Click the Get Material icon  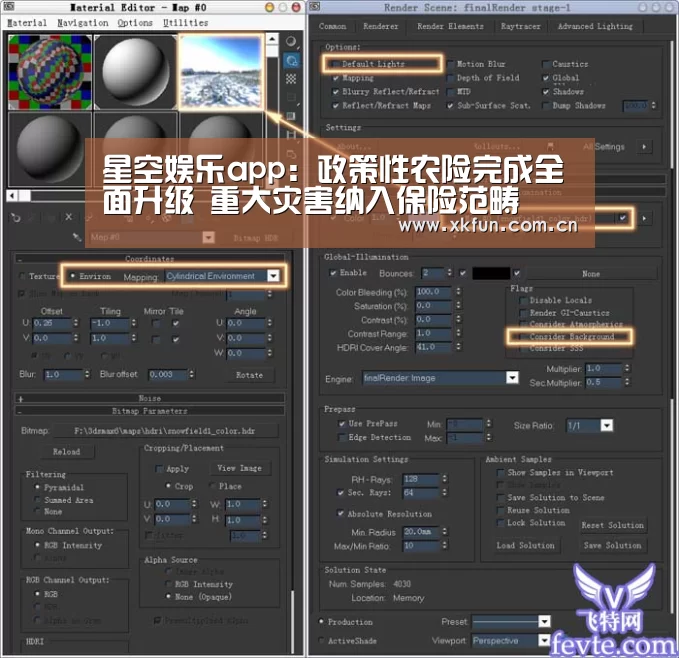pos(16,217)
